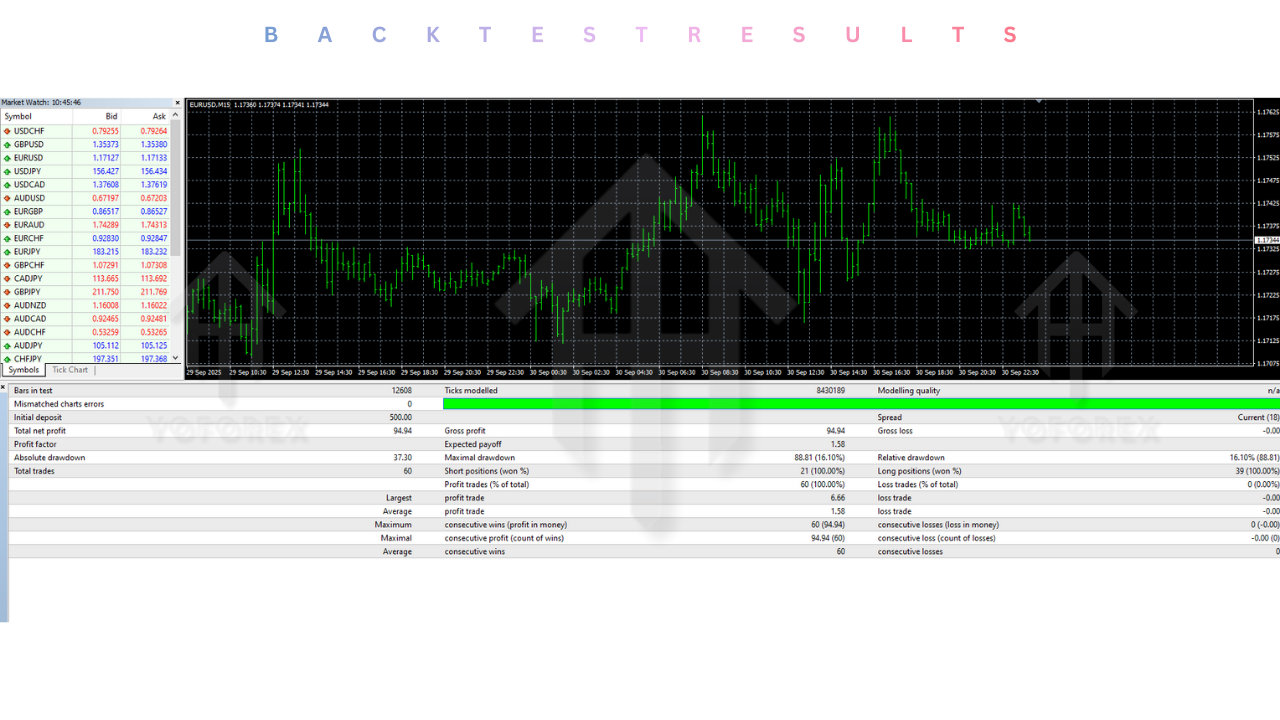This screenshot has height=720, width=1280.
Task: Click the EURCHF diamond icon
Action: coord(8,238)
